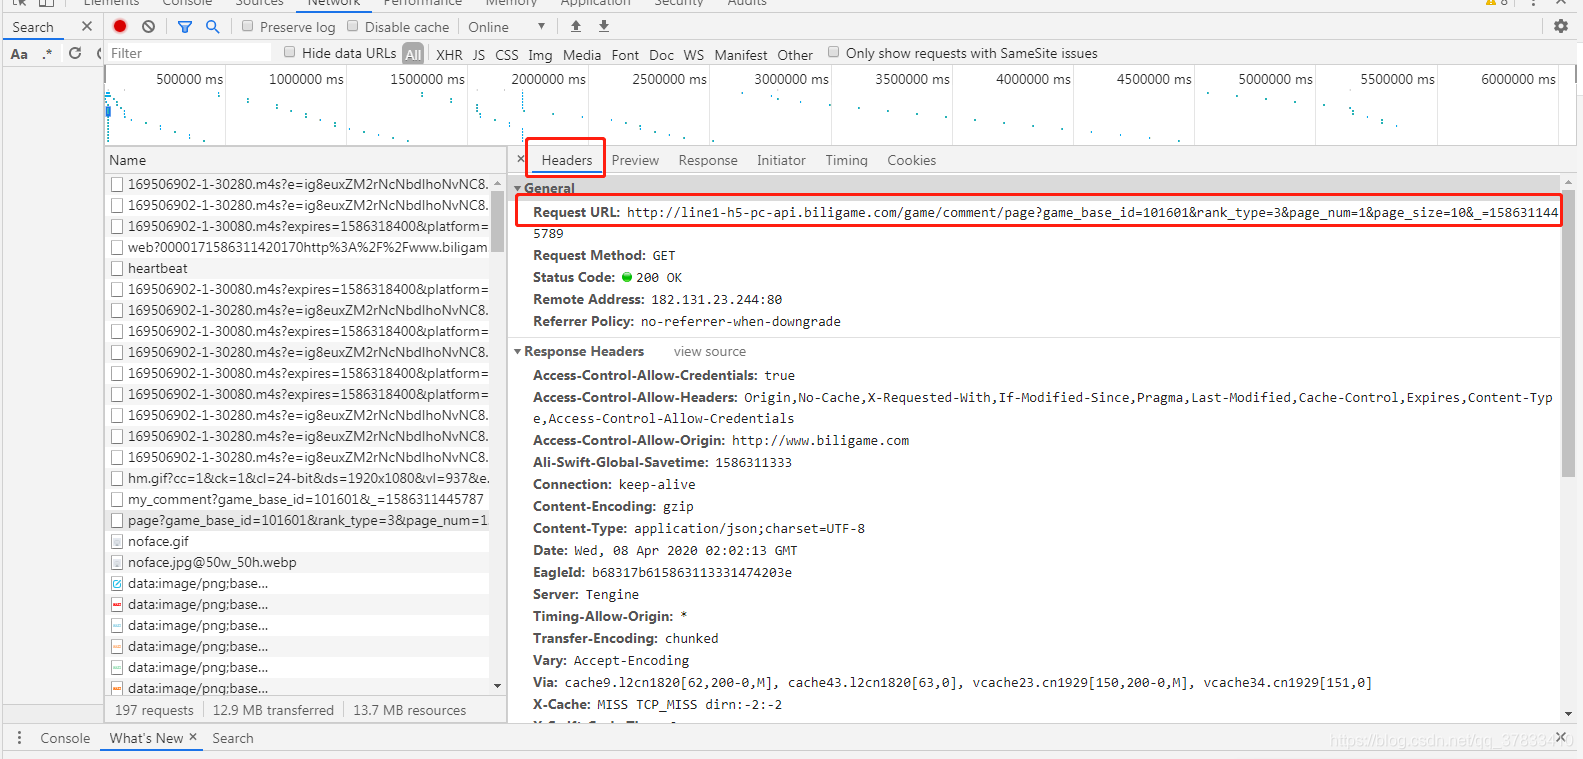
Task: Clear the network log
Action: [149, 26]
